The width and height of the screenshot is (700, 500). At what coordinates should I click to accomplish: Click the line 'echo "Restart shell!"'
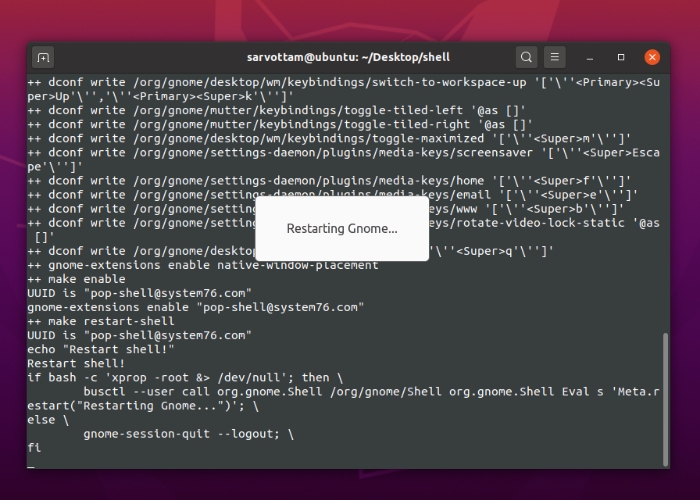tap(101, 349)
